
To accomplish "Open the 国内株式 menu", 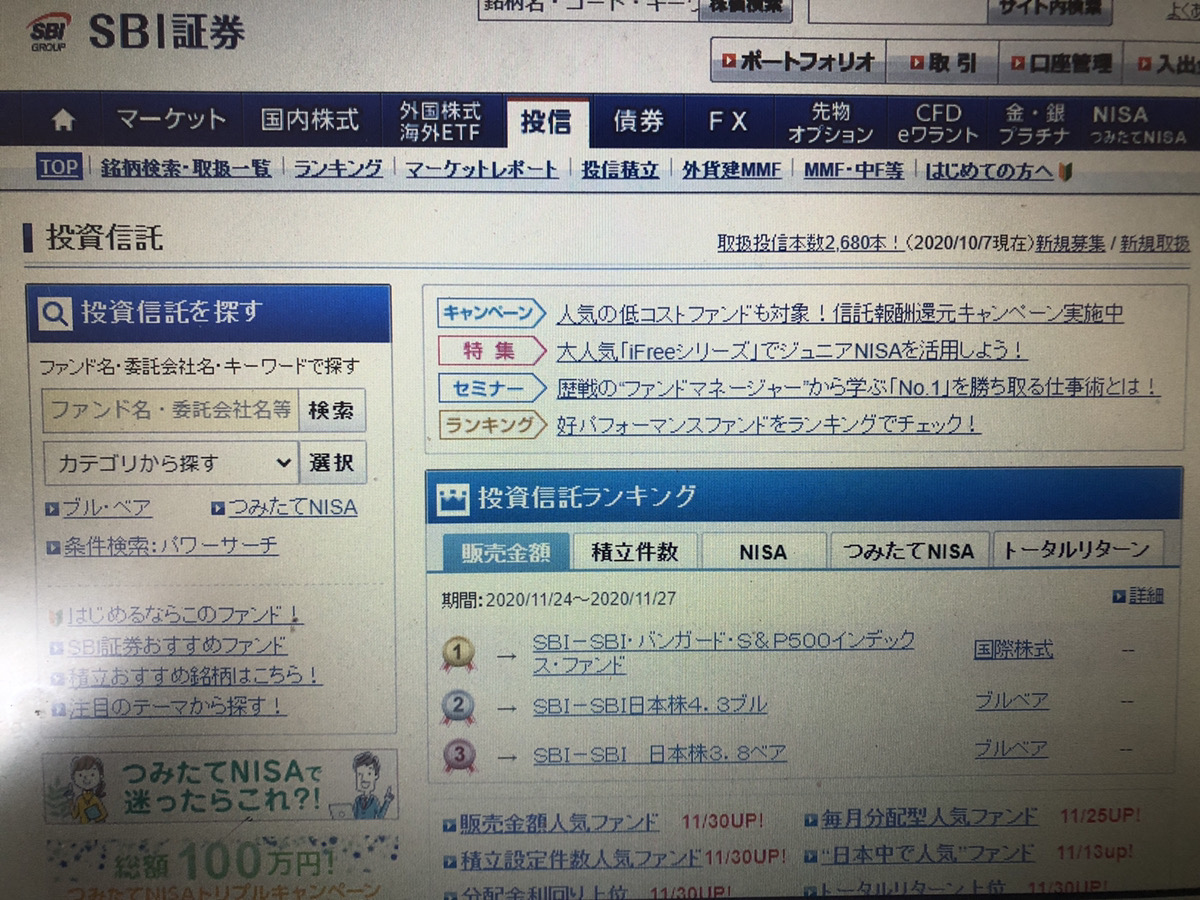I will (x=309, y=121).
